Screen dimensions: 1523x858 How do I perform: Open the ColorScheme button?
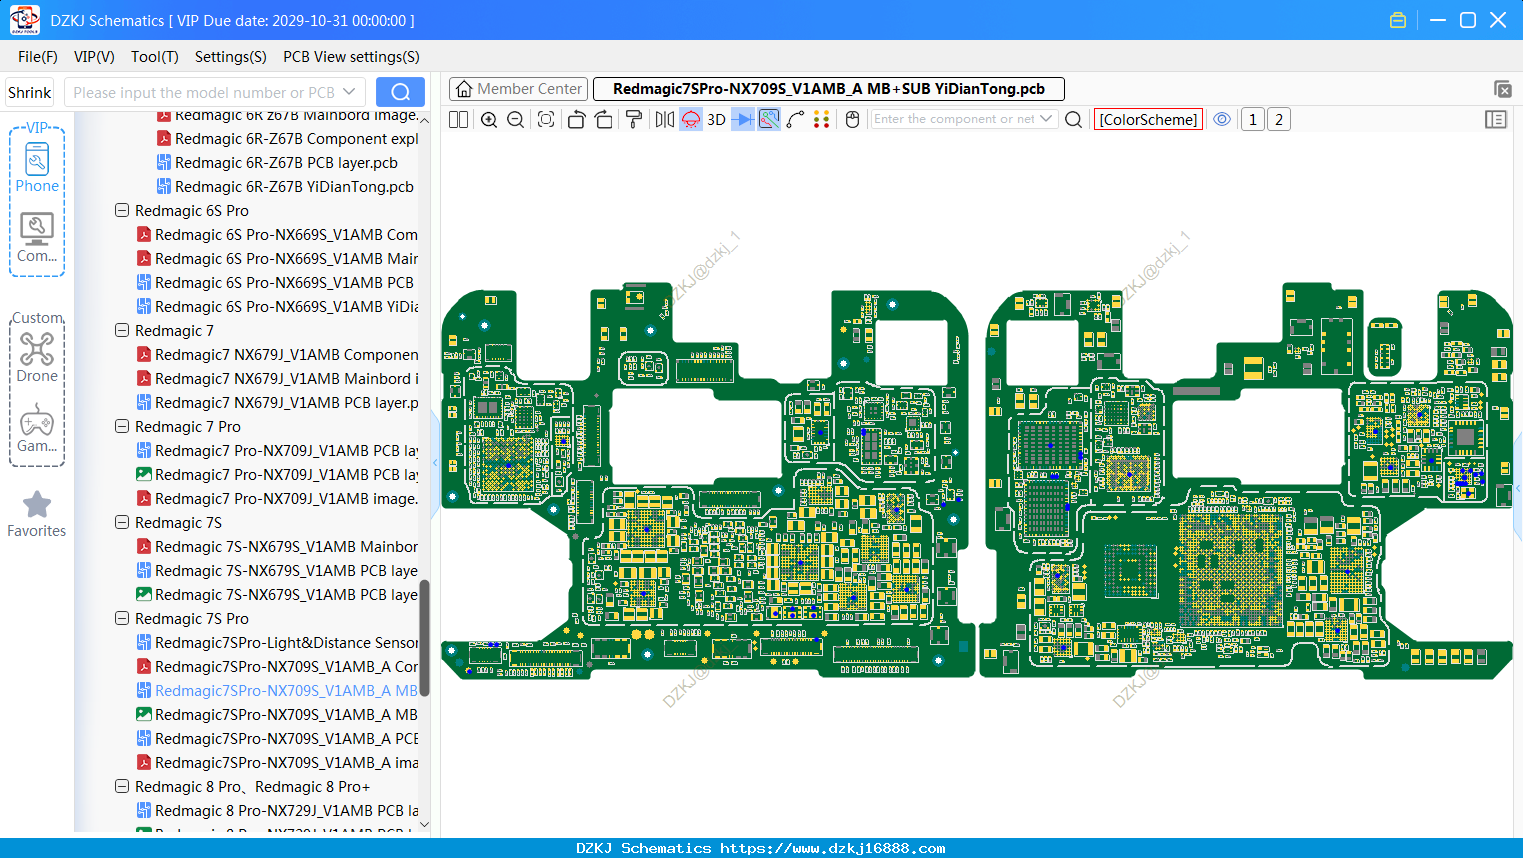1148,120
